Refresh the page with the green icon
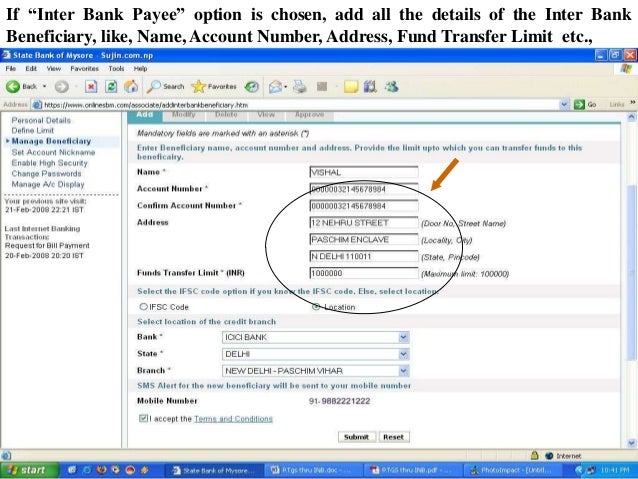Screen dimensions: 638x479 (x=111, y=86)
